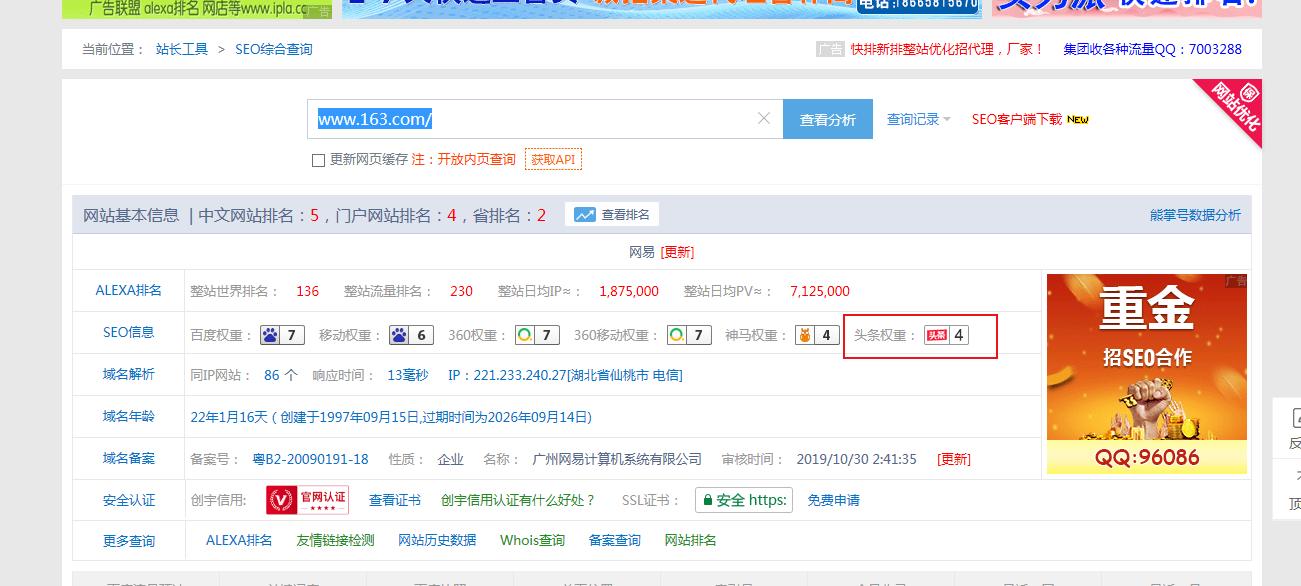Open the 获取API link

554,160
